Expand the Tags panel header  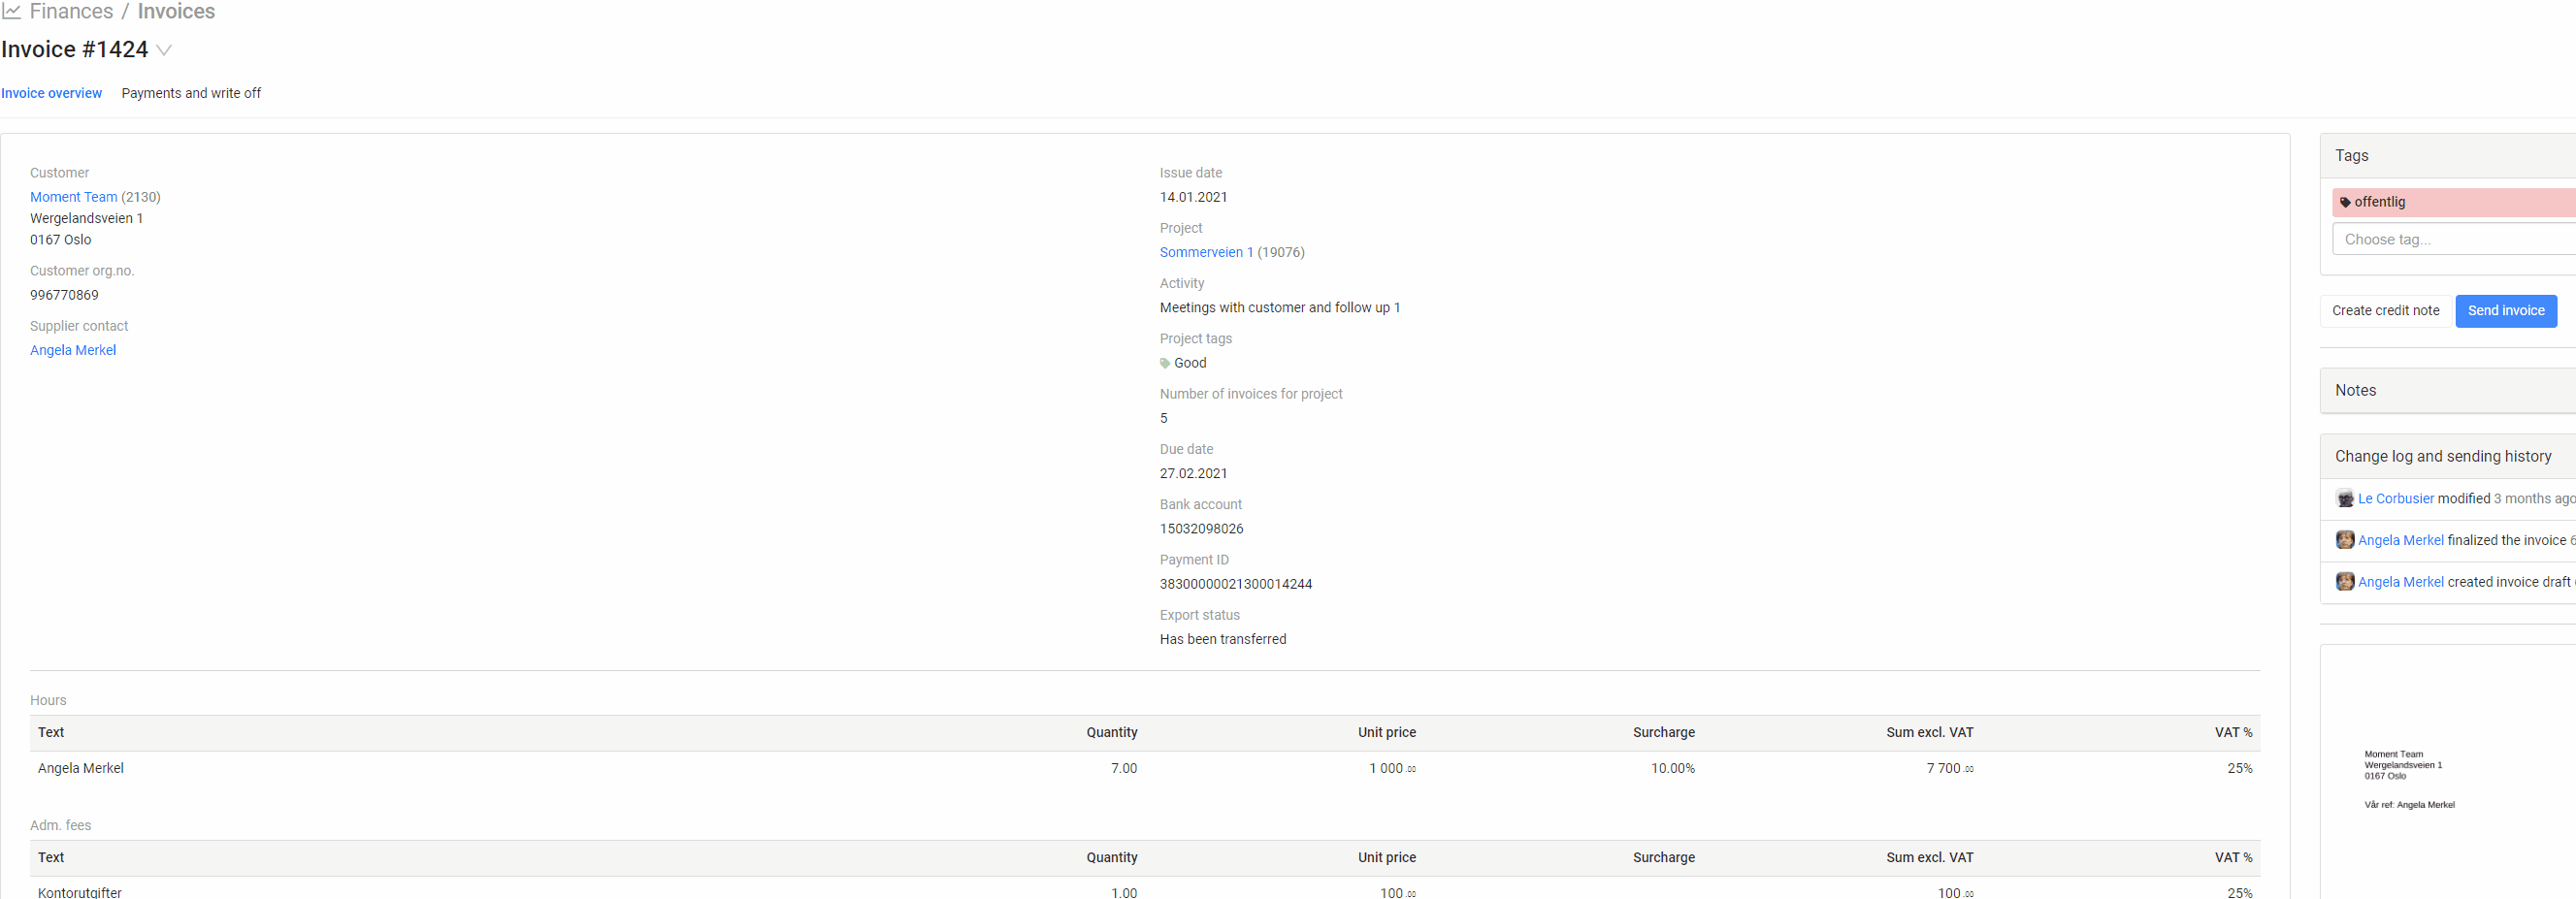[2448, 156]
